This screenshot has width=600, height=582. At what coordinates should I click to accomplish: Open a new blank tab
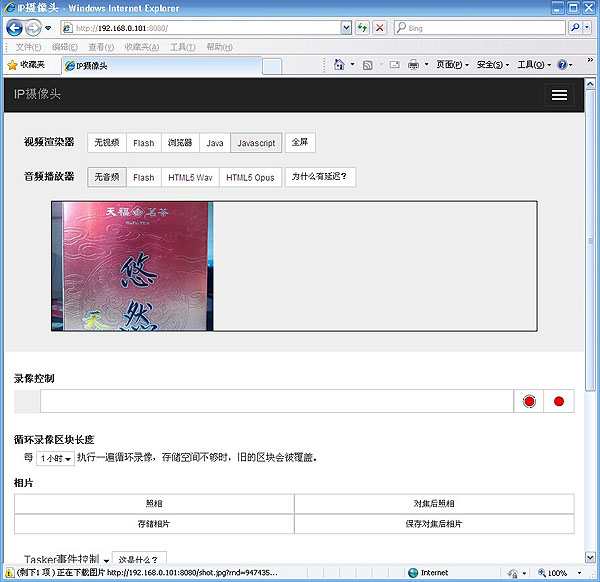point(272,67)
